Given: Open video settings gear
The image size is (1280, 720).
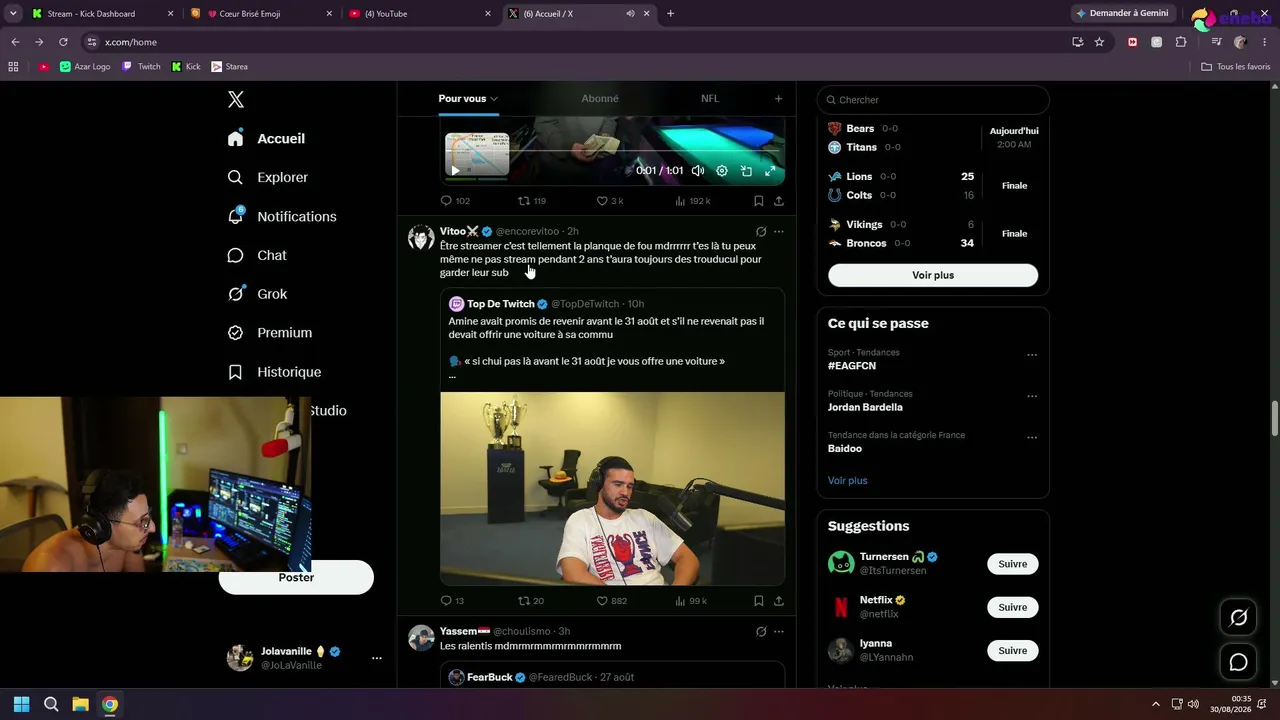Looking at the screenshot, I should click(x=722, y=171).
